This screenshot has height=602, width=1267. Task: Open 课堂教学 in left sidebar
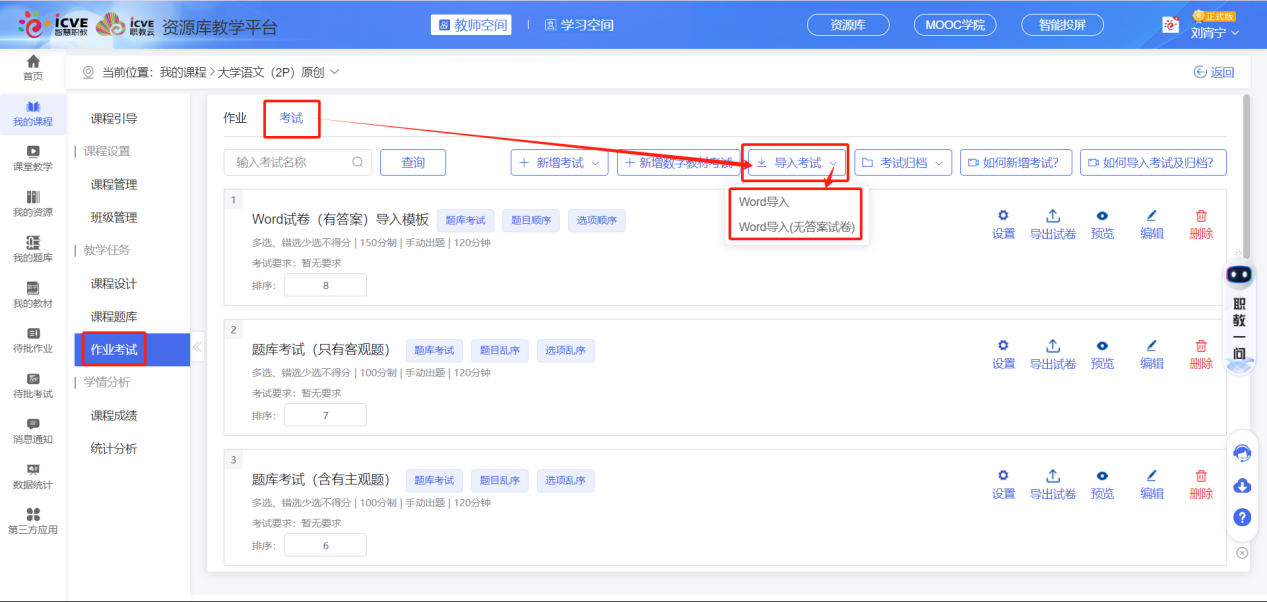pyautogui.click(x=33, y=157)
